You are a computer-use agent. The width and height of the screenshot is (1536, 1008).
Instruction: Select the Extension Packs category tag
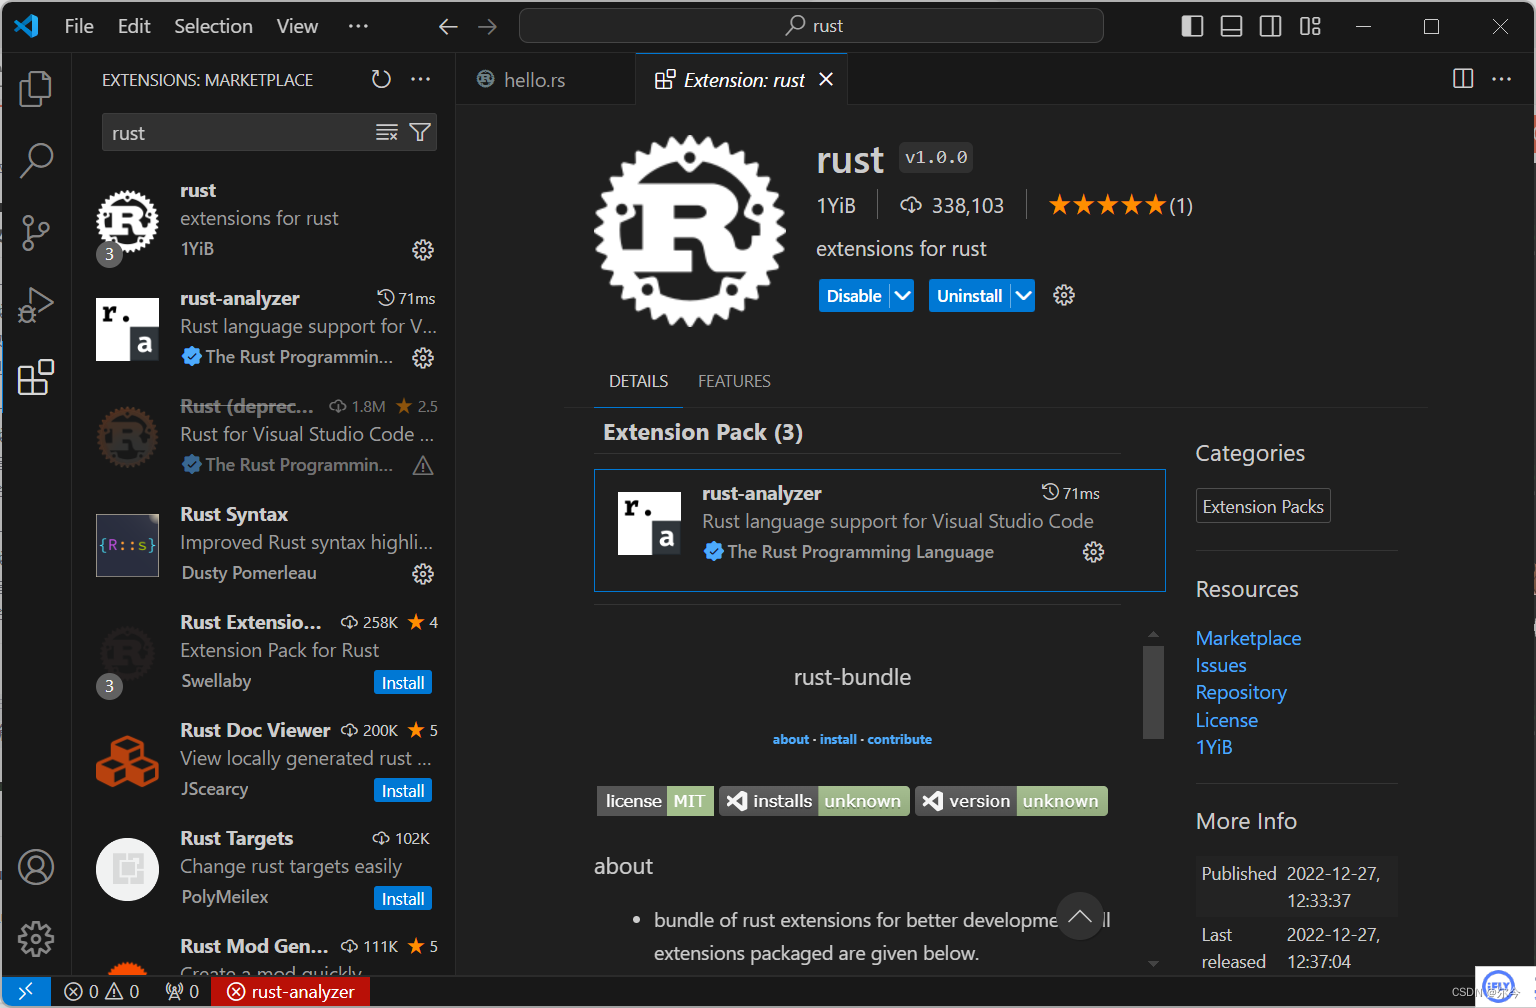click(1263, 507)
